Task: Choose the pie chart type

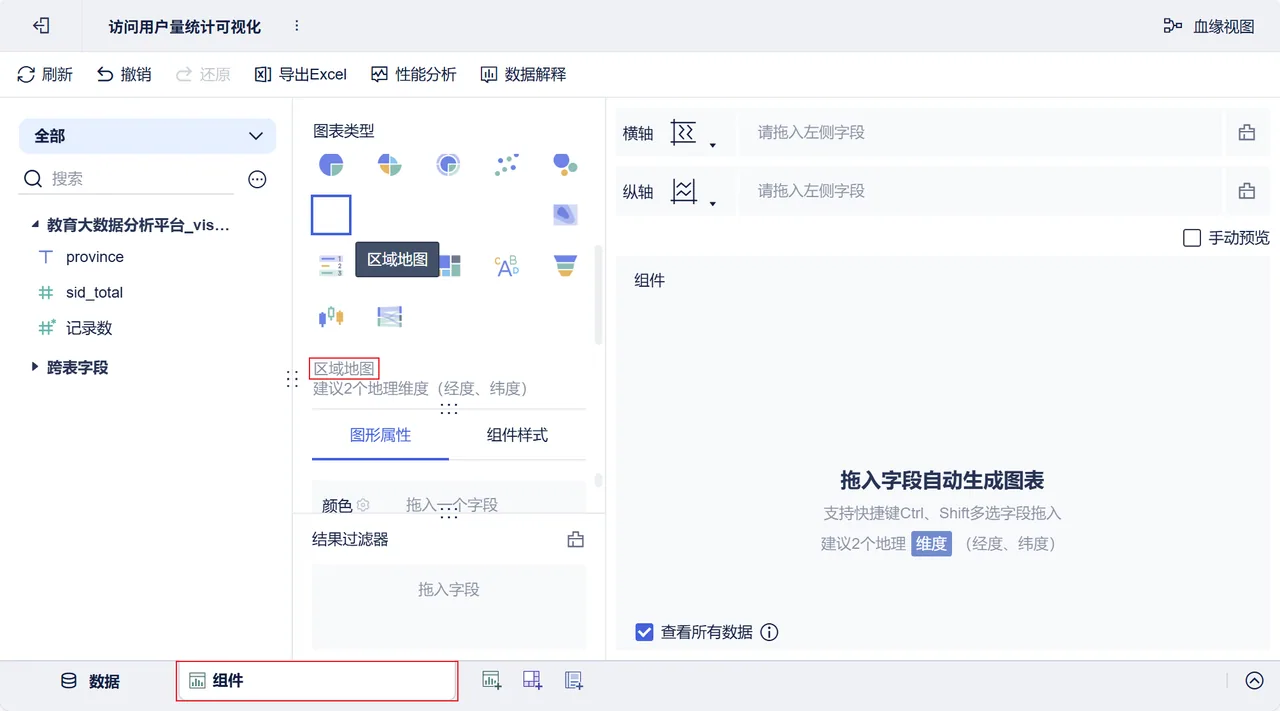Action: 331,164
